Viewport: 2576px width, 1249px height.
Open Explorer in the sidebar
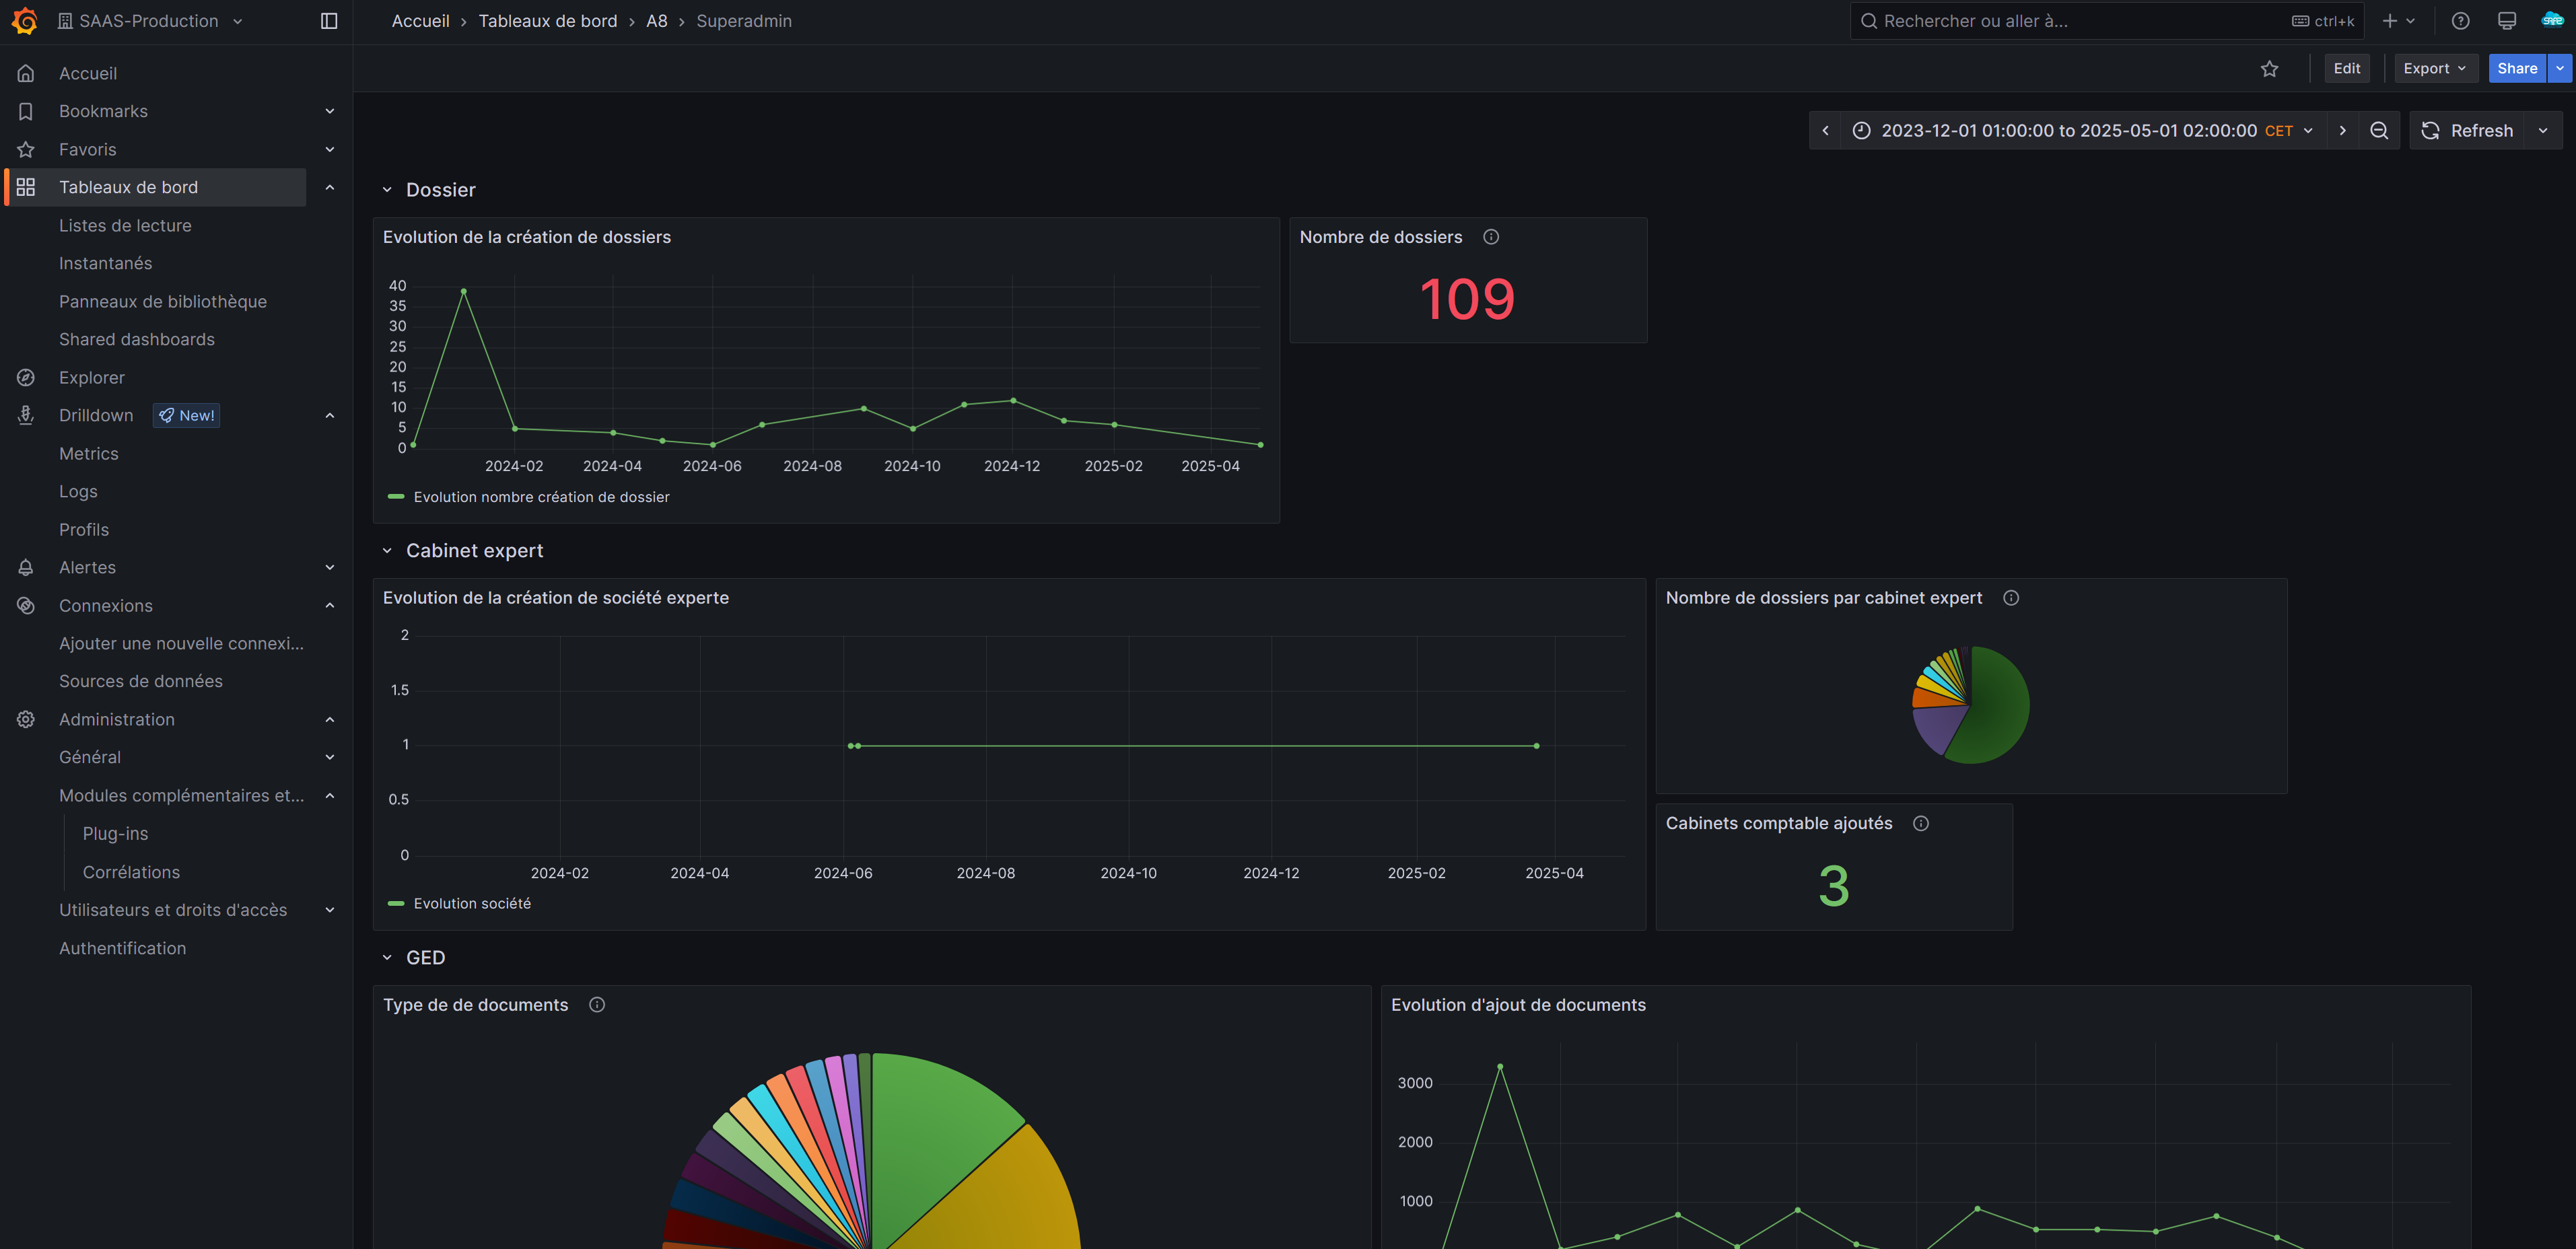click(x=92, y=377)
